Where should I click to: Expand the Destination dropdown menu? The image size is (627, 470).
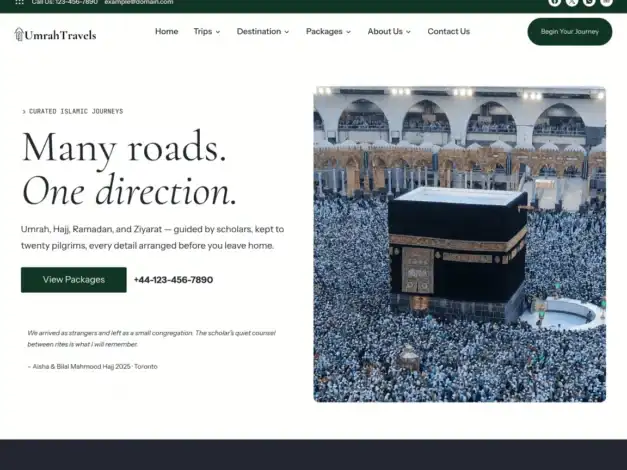(x=263, y=31)
